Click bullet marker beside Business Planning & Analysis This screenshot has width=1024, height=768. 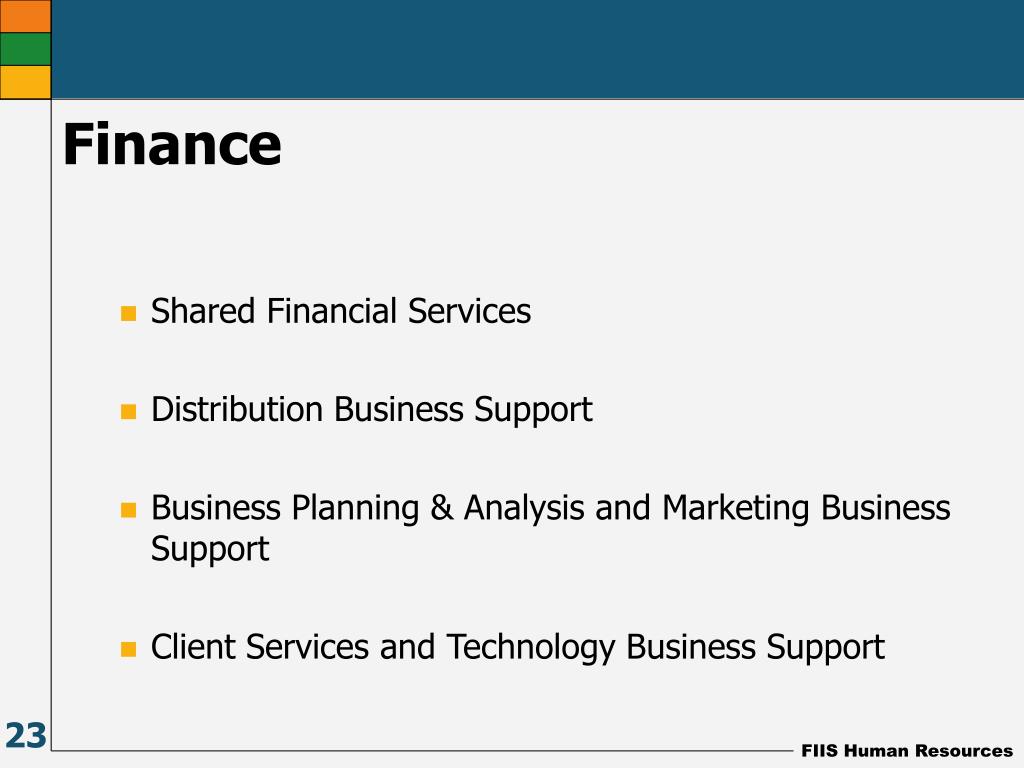(129, 510)
